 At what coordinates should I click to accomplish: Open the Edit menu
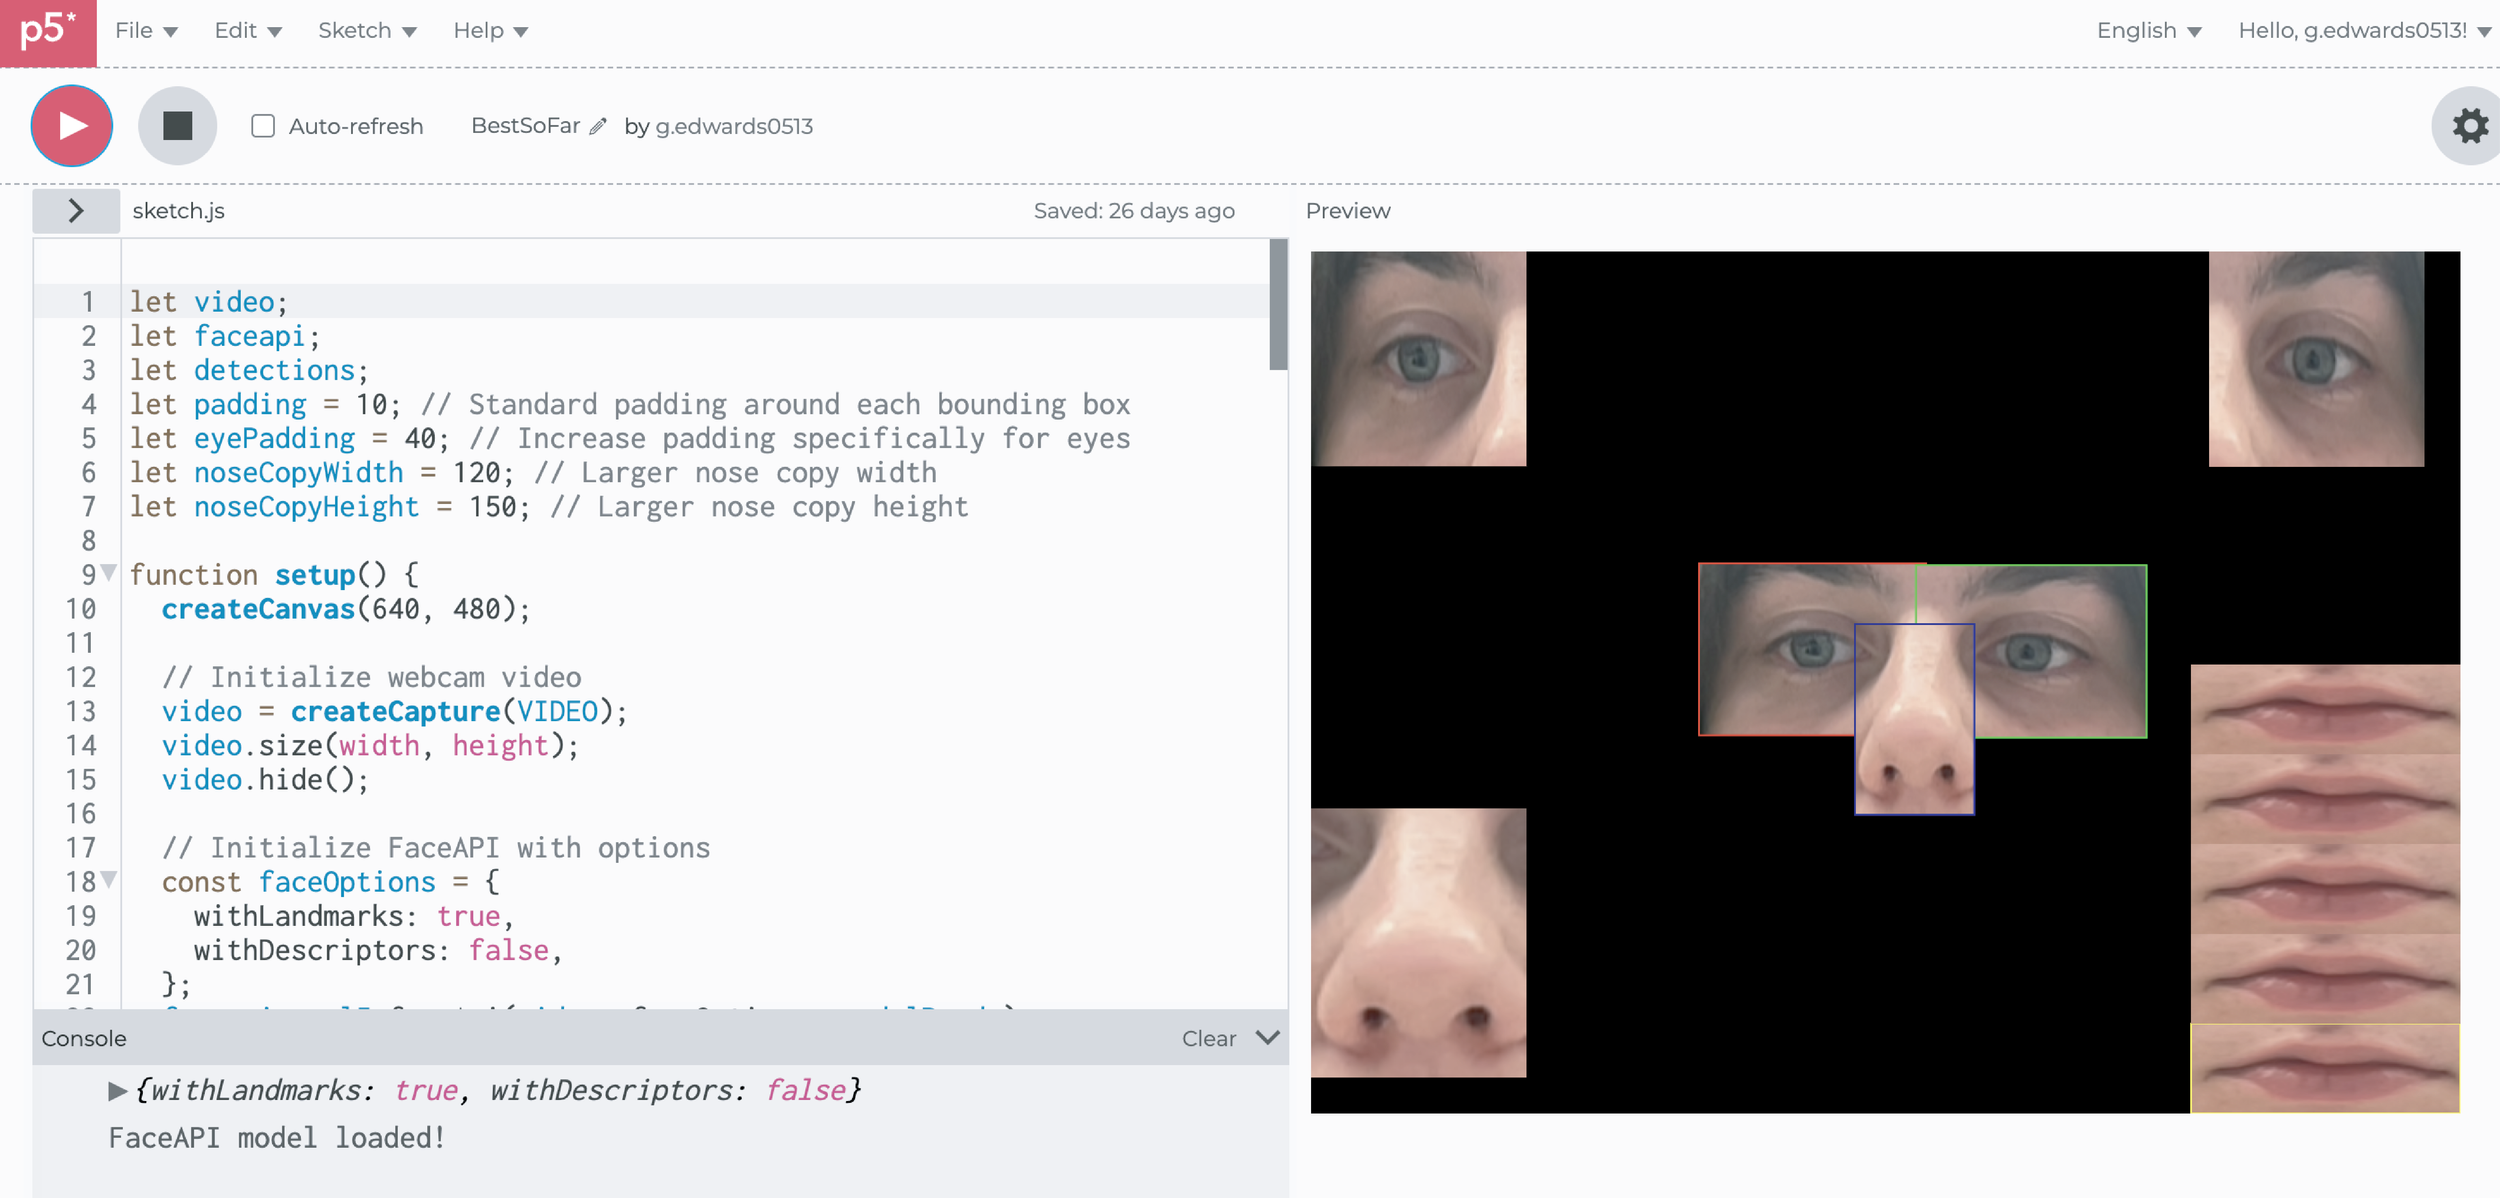[247, 31]
